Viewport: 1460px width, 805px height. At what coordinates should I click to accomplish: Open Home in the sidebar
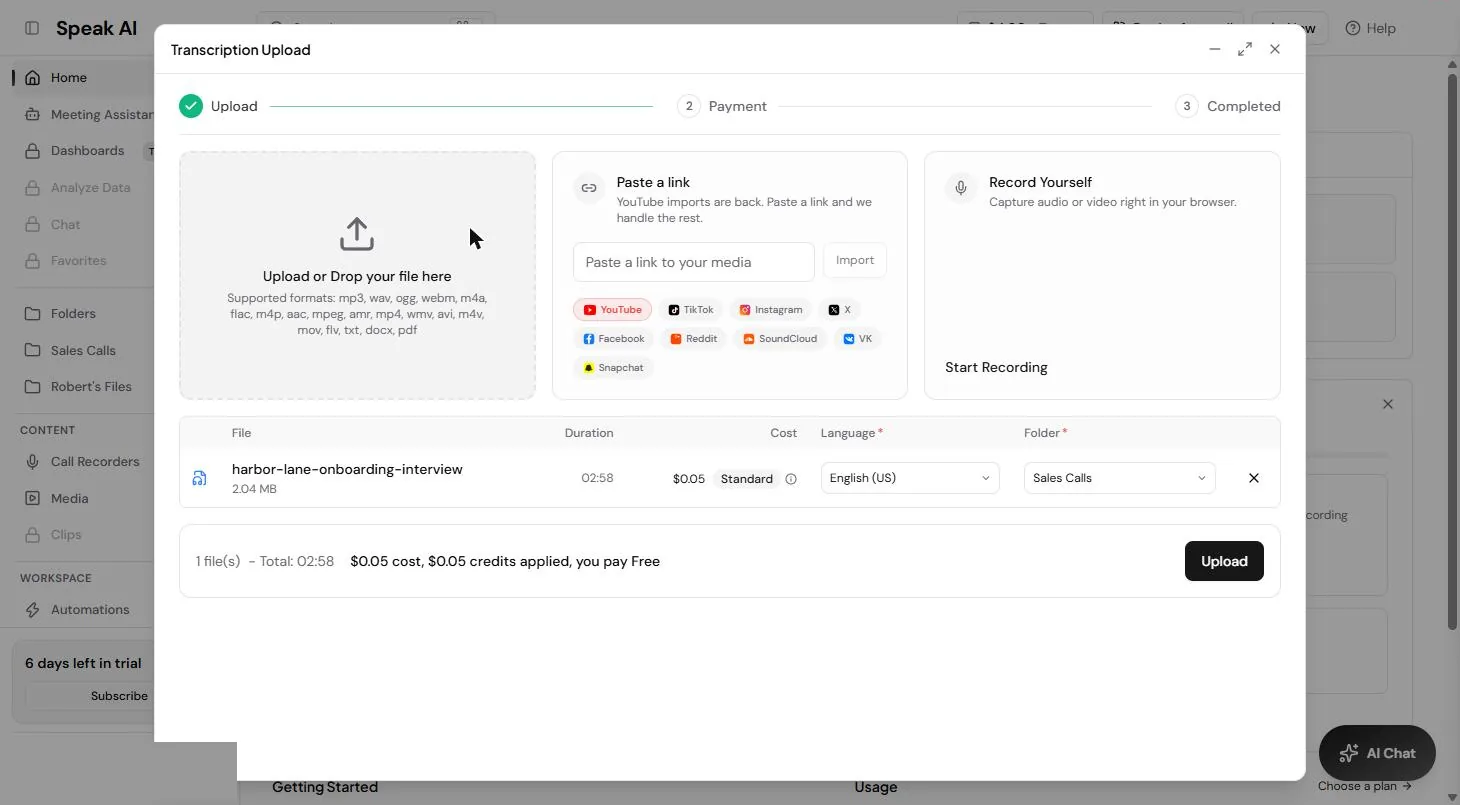click(82, 78)
